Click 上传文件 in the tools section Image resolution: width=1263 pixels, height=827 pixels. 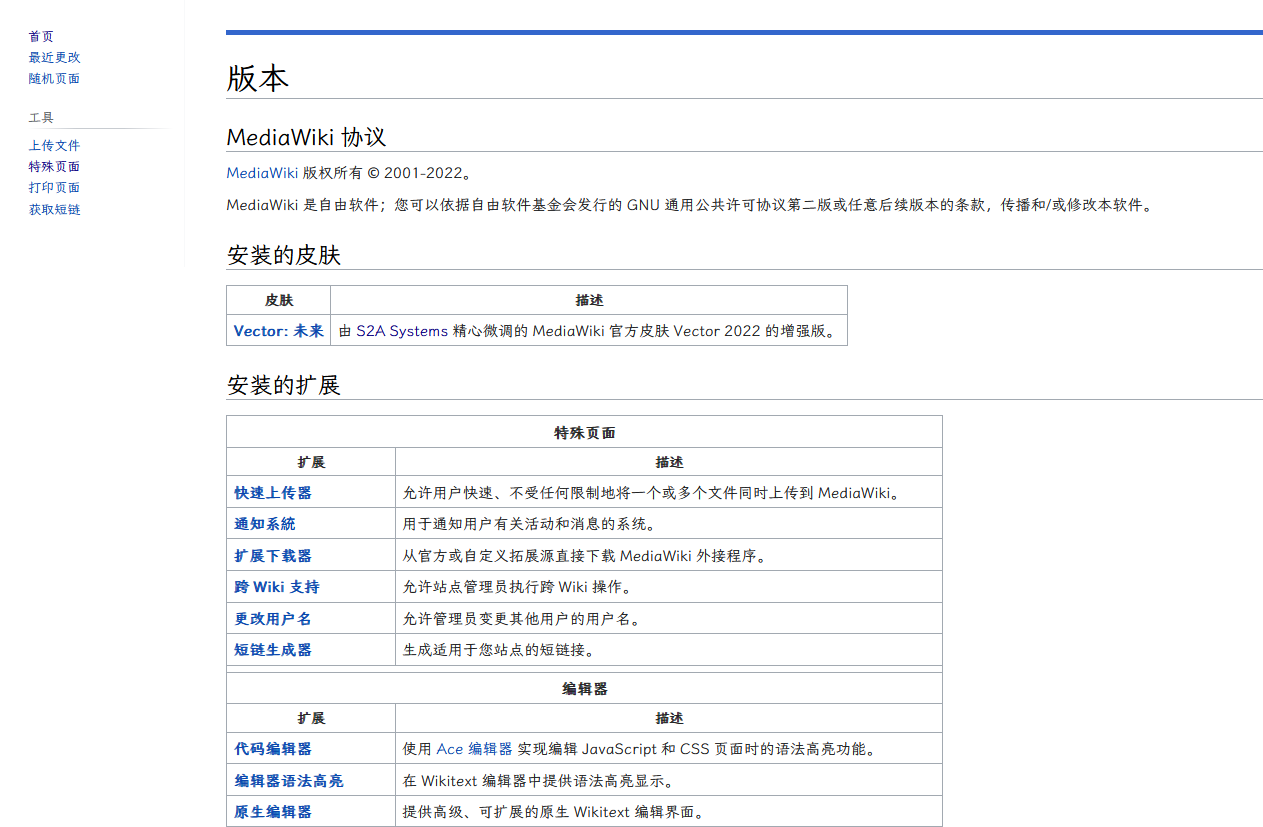54,145
